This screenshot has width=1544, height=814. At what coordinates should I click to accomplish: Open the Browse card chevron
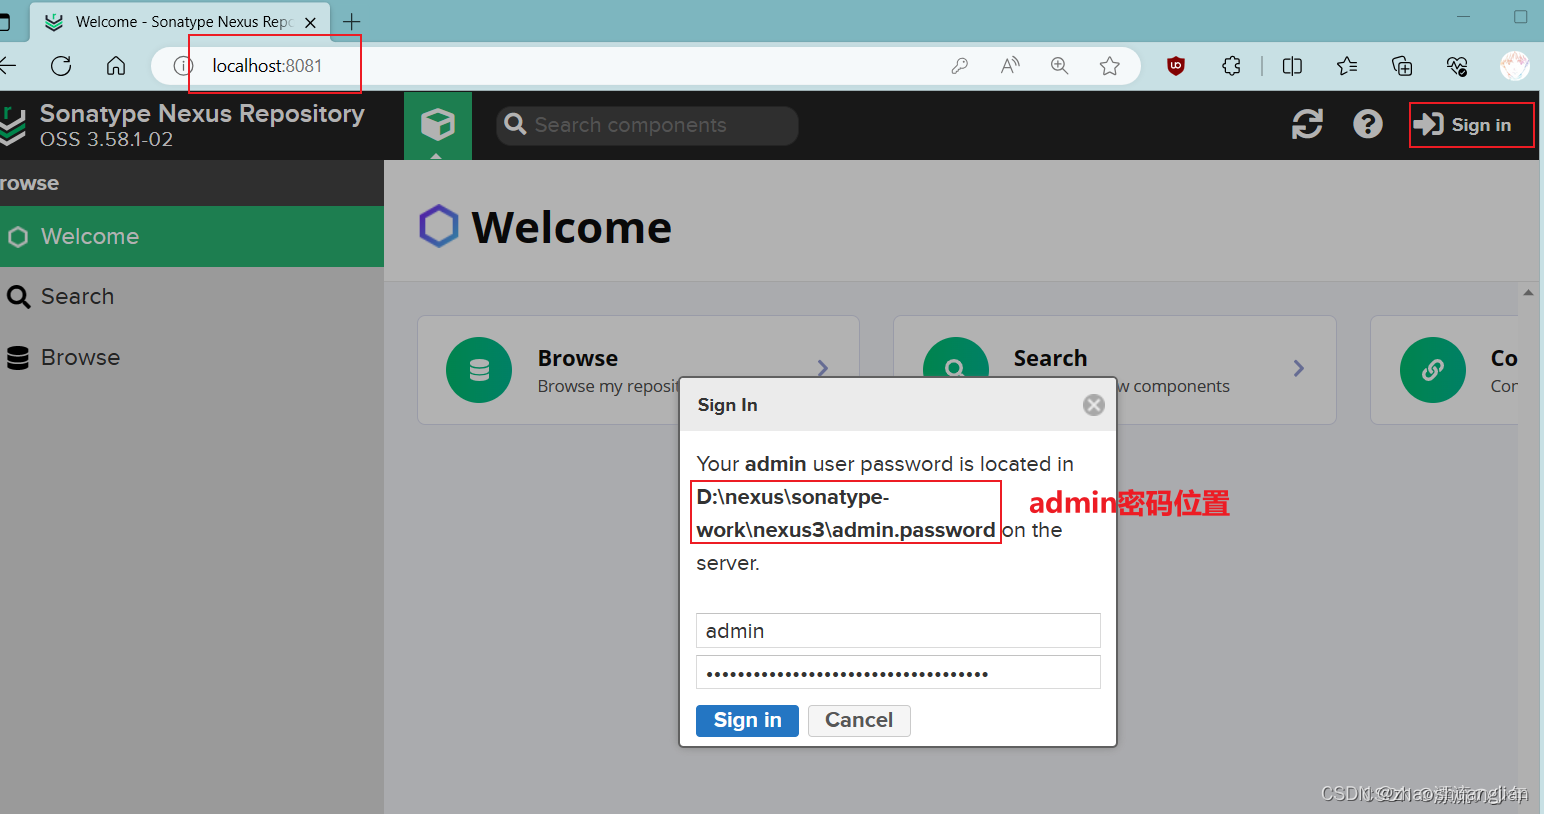pos(822,368)
